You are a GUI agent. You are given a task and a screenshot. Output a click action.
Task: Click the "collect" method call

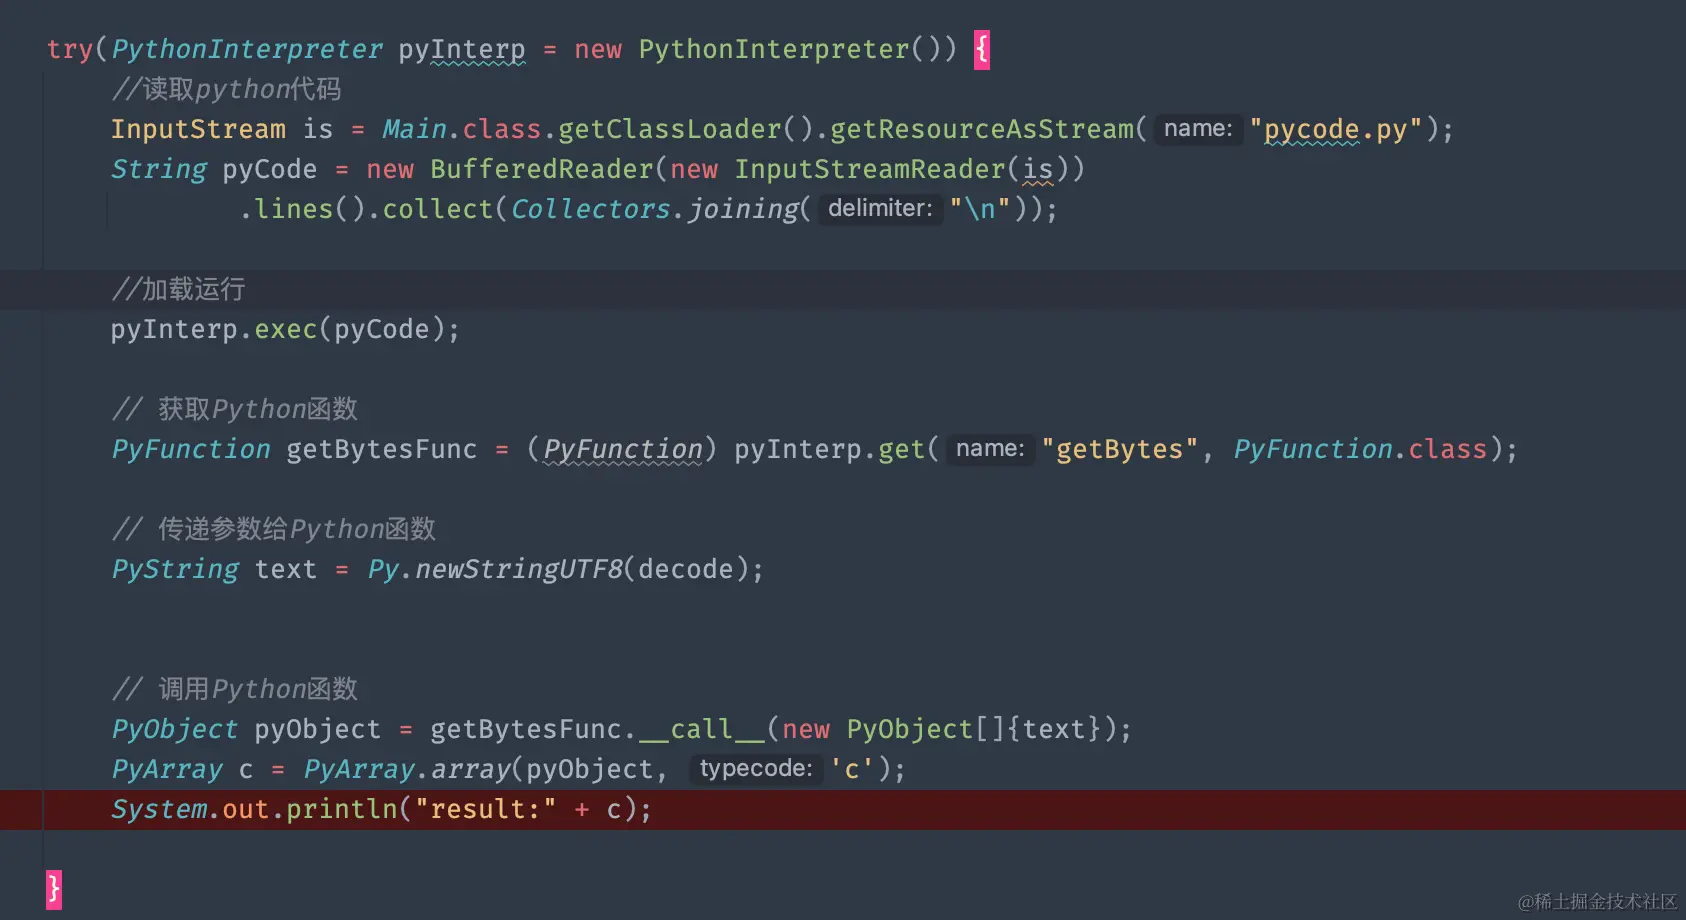[438, 209]
